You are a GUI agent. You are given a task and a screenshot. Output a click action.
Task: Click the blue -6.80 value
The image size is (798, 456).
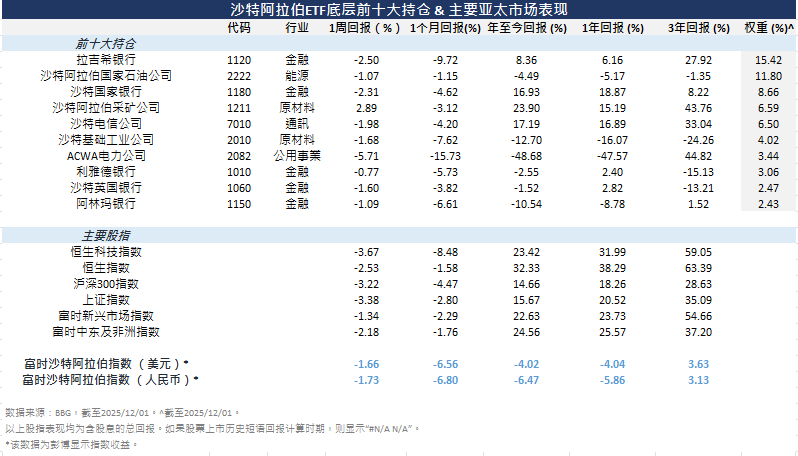click(x=445, y=380)
